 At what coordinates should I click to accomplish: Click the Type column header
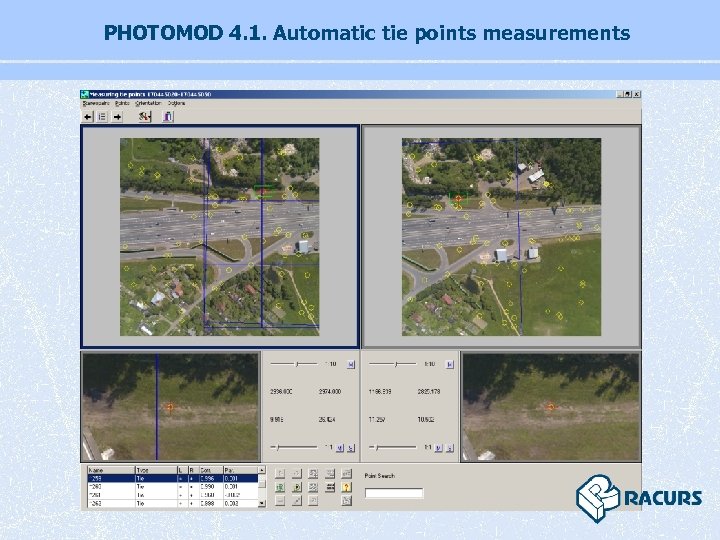click(x=156, y=470)
